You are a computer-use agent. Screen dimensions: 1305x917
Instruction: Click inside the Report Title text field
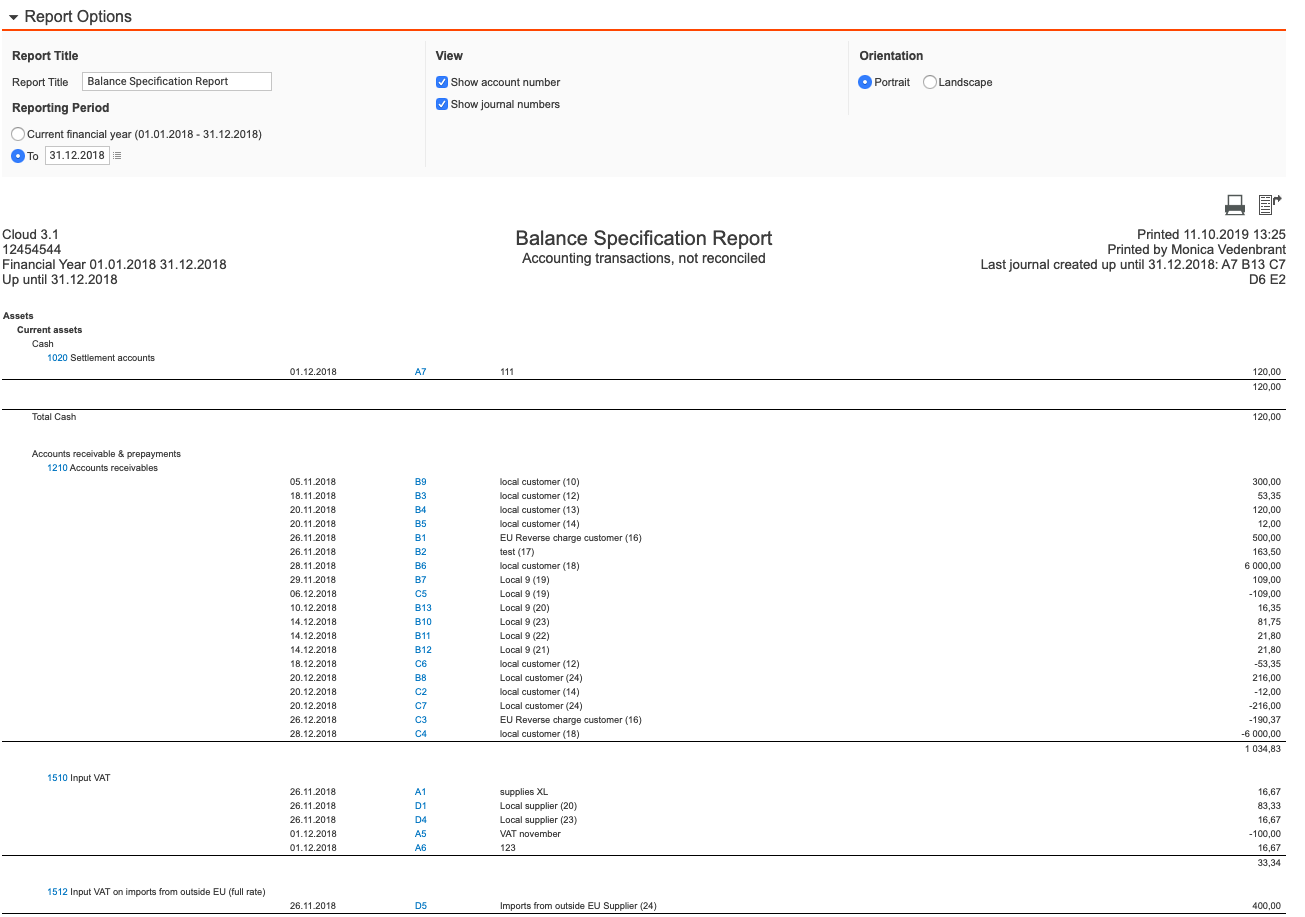point(176,81)
